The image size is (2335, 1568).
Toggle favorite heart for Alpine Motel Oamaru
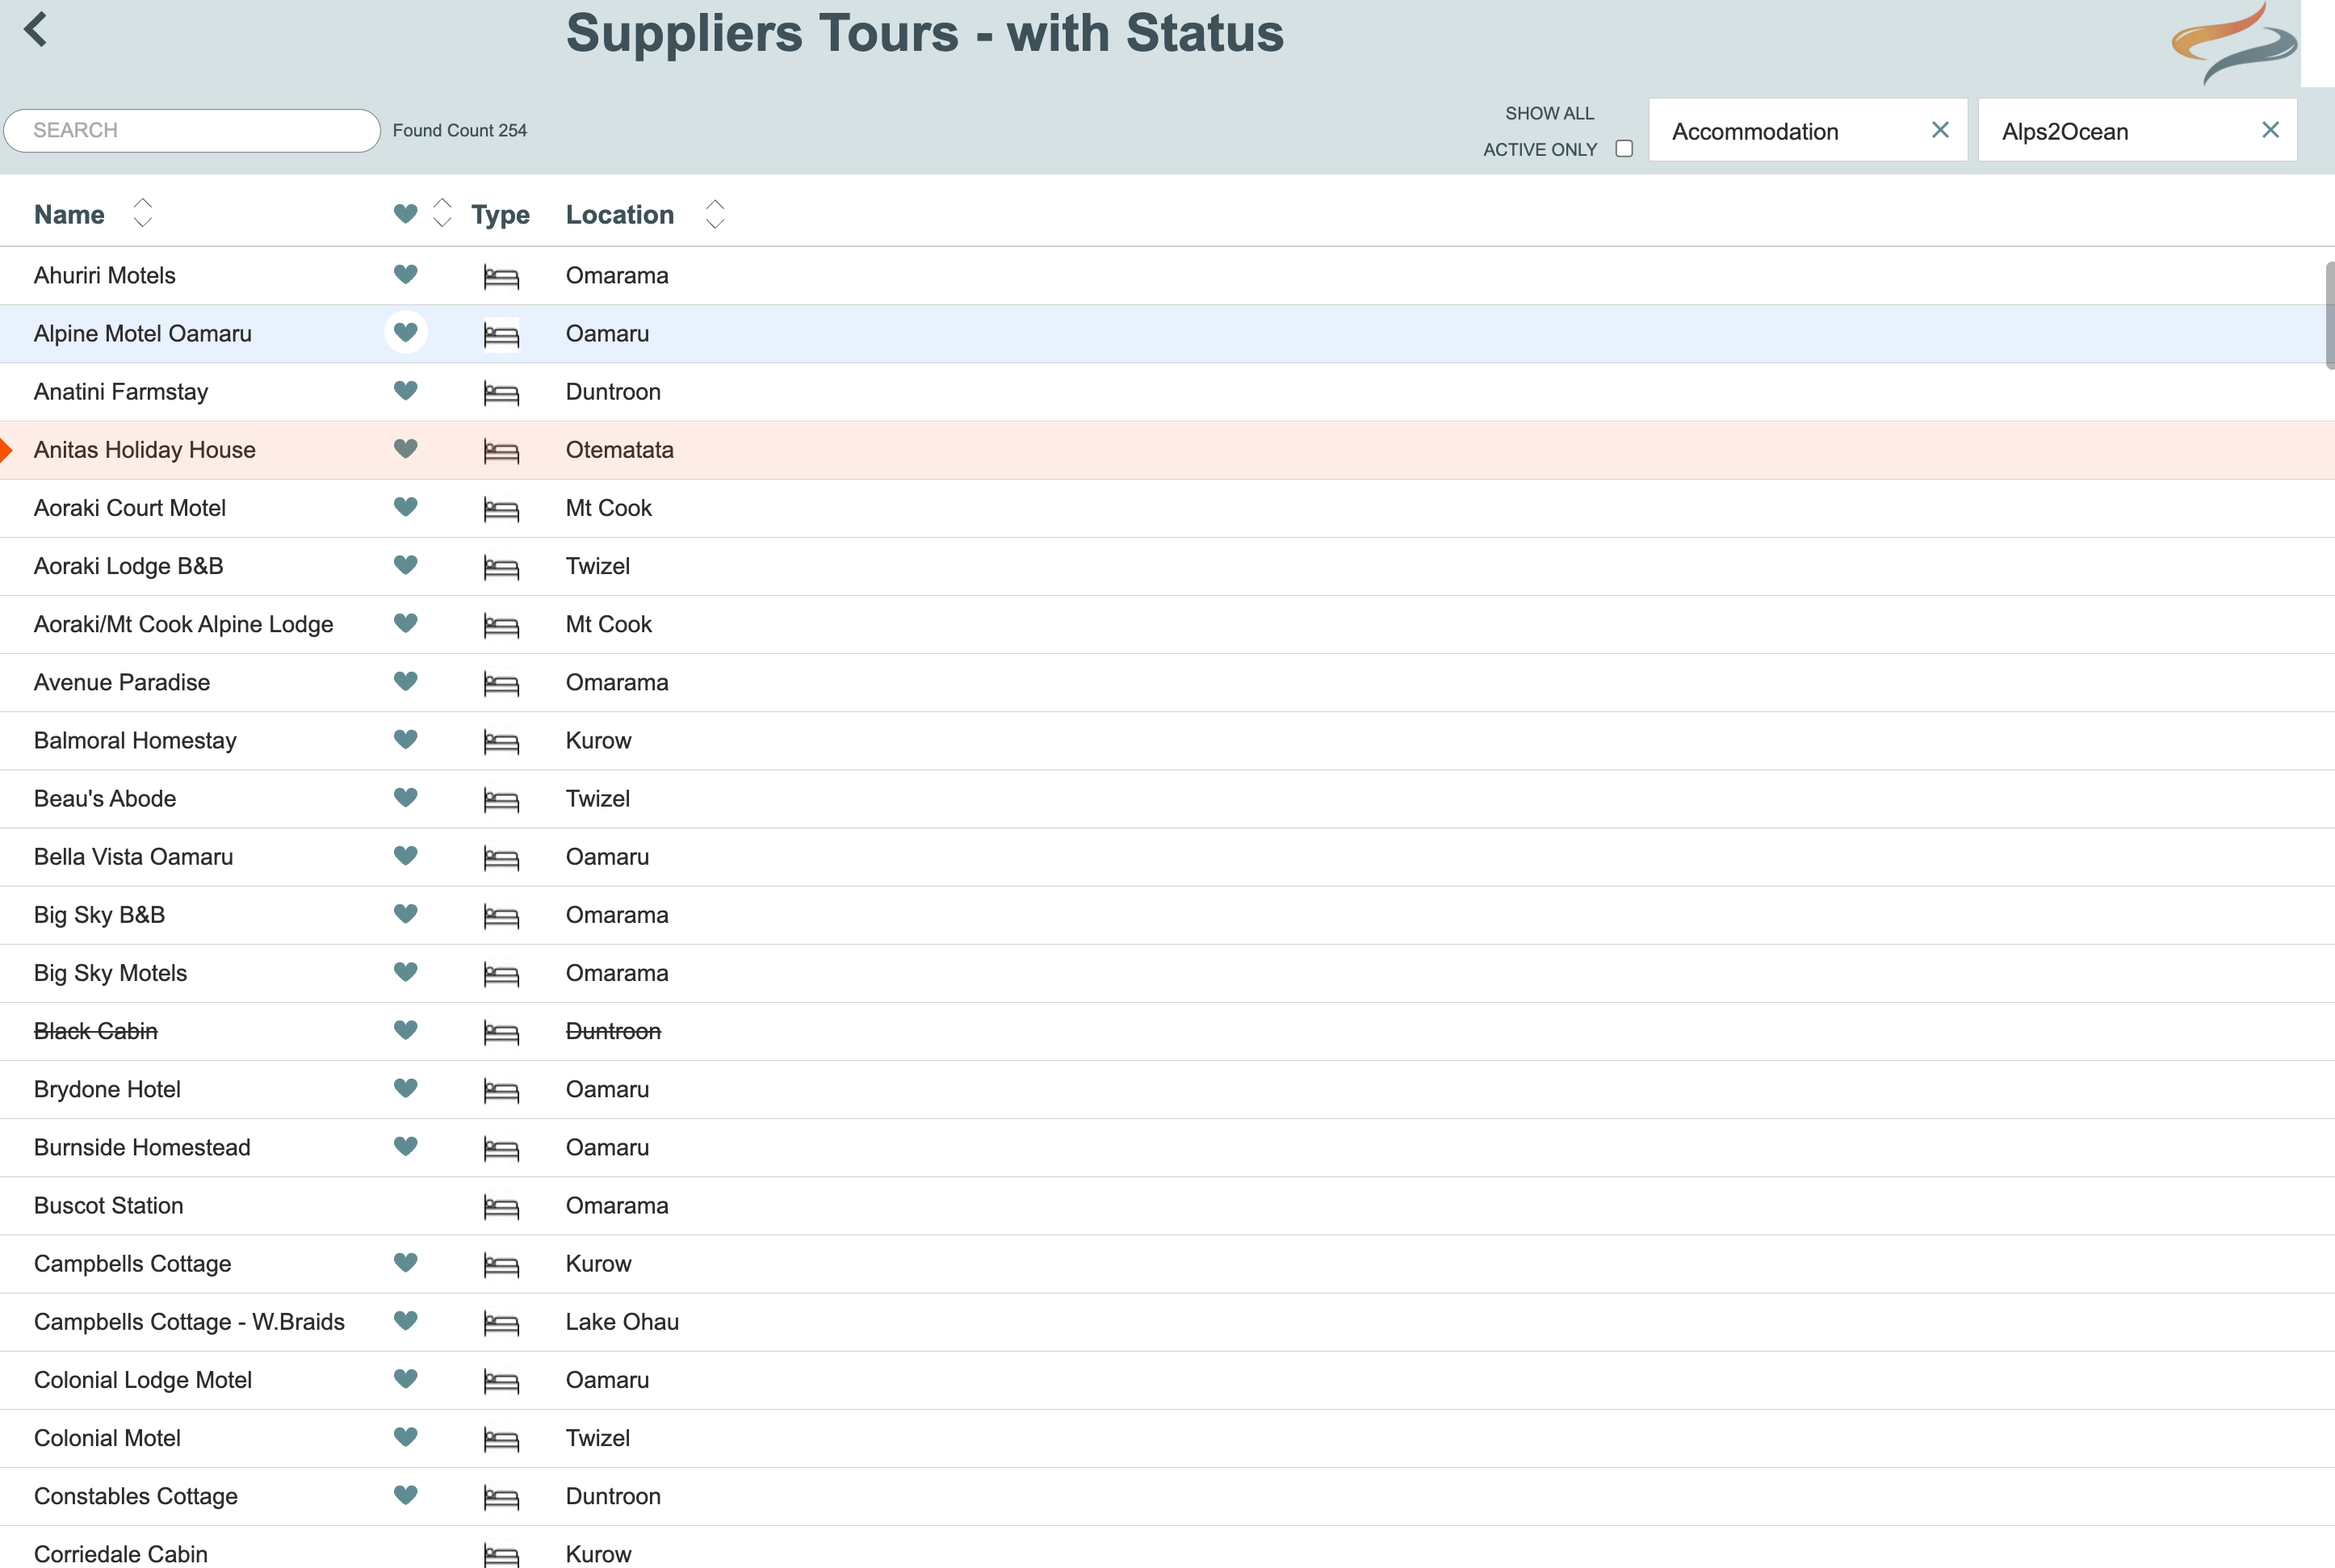tap(405, 332)
